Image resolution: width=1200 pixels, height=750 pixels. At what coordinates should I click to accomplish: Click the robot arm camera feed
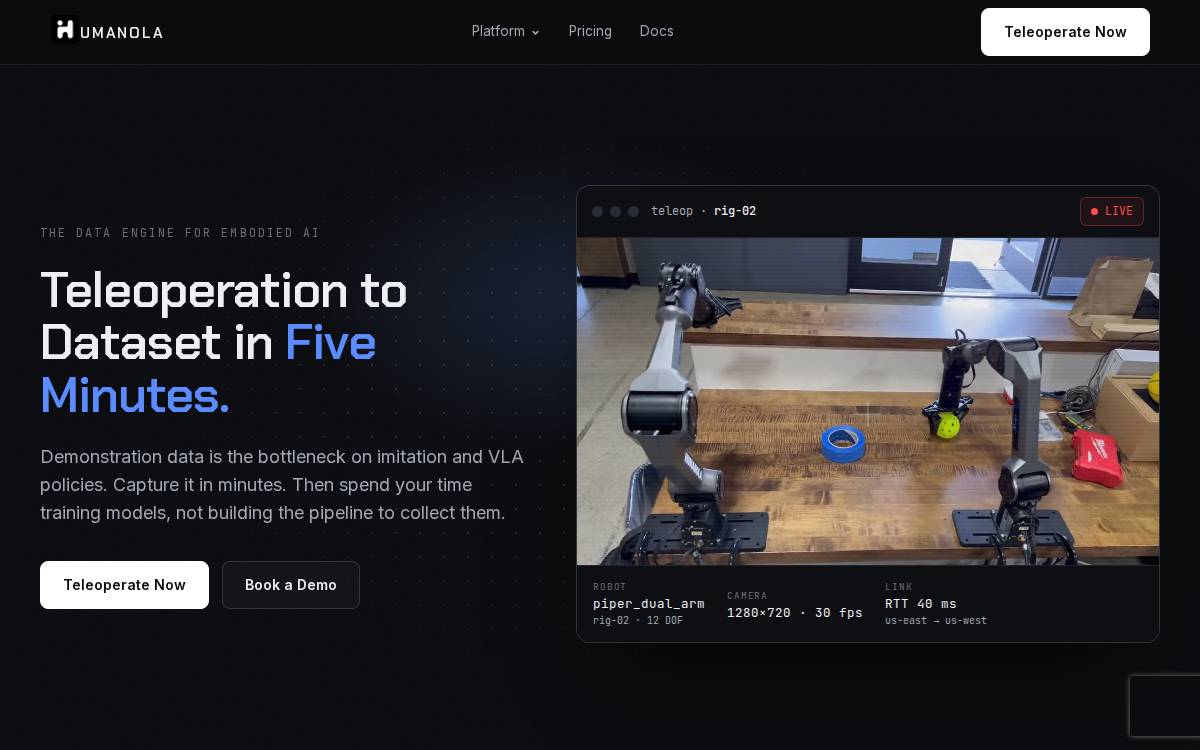click(x=868, y=401)
